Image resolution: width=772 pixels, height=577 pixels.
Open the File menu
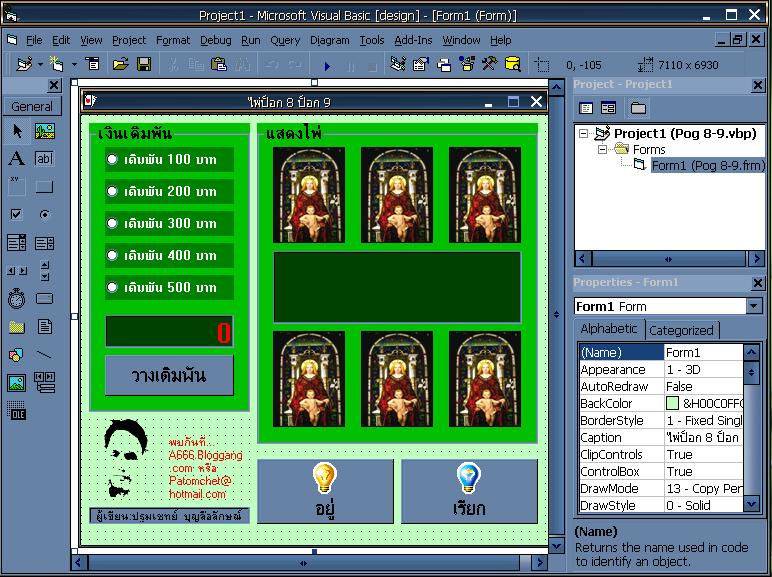click(x=33, y=40)
